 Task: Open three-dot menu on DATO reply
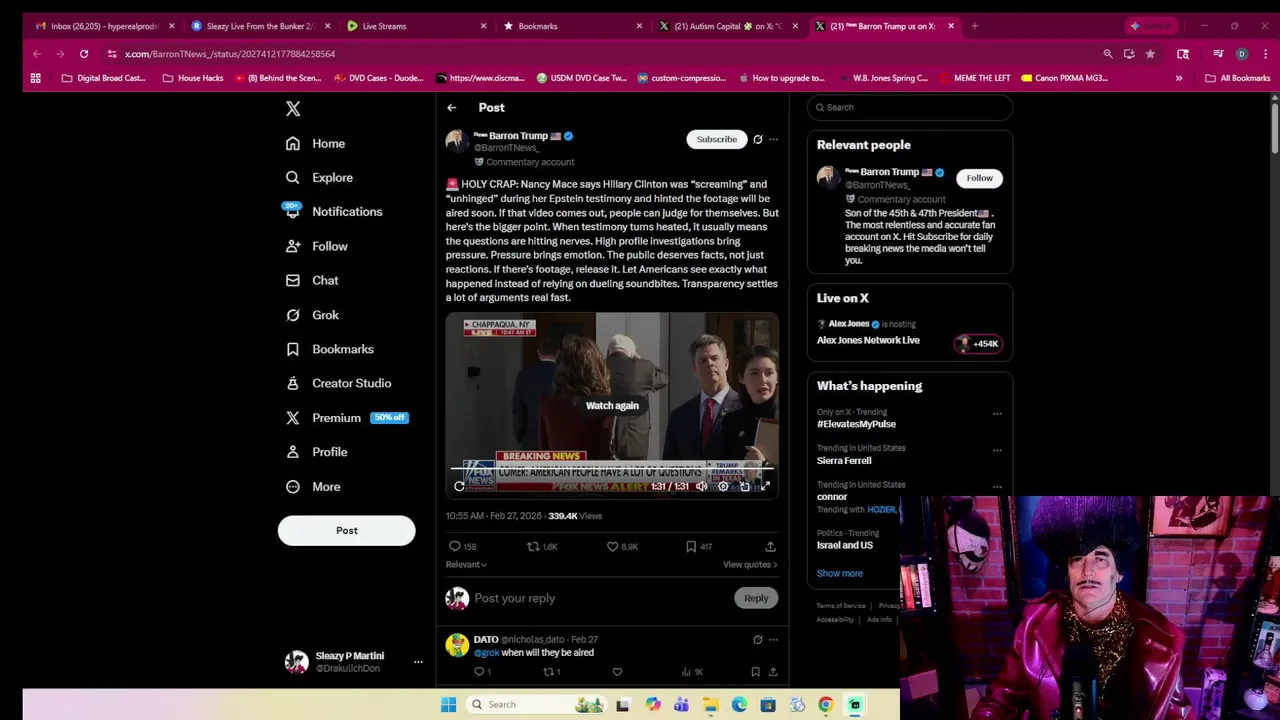pos(773,640)
